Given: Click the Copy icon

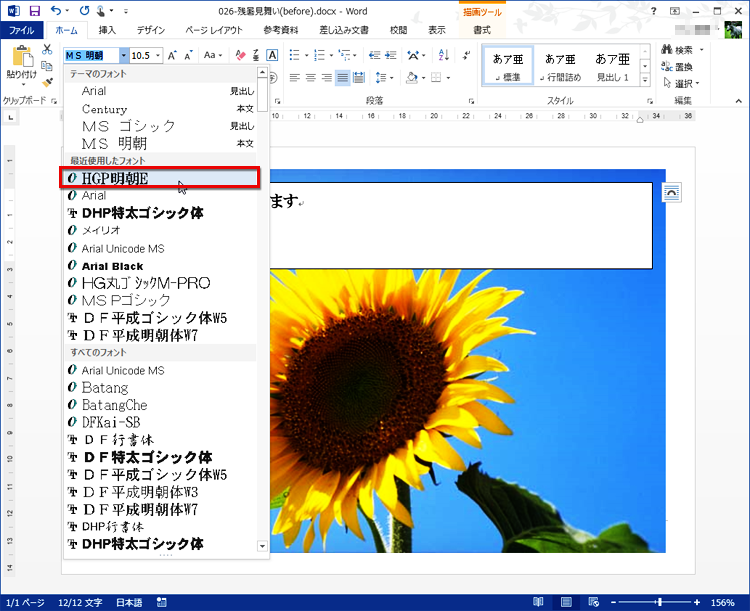Looking at the screenshot, I should (x=47, y=66).
